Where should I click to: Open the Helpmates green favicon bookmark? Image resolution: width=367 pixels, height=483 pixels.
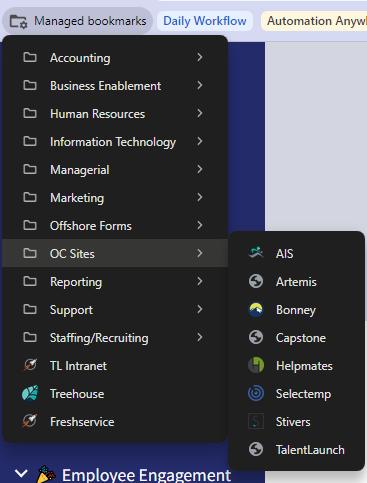256,366
